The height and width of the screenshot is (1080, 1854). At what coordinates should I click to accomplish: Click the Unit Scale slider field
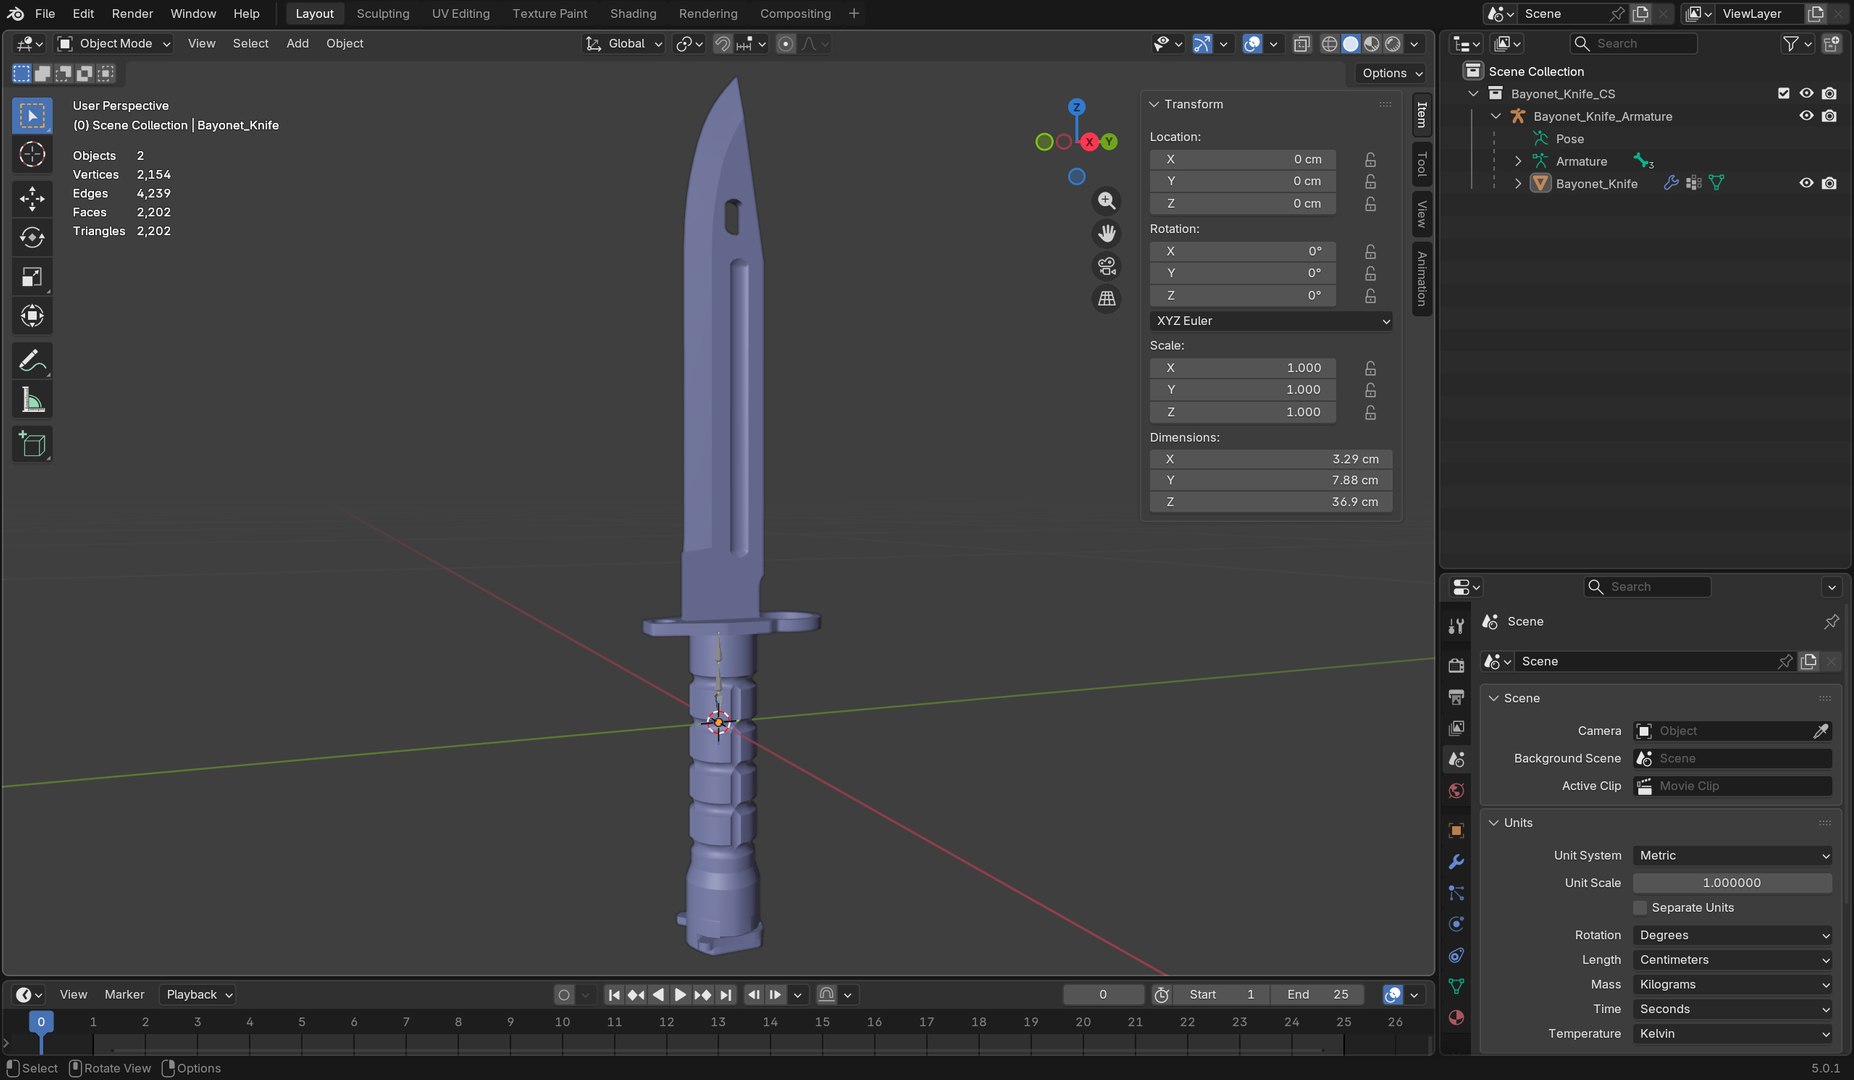point(1733,883)
